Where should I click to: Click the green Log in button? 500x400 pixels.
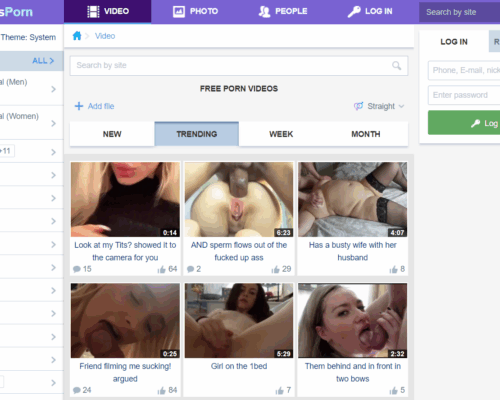pos(464,123)
